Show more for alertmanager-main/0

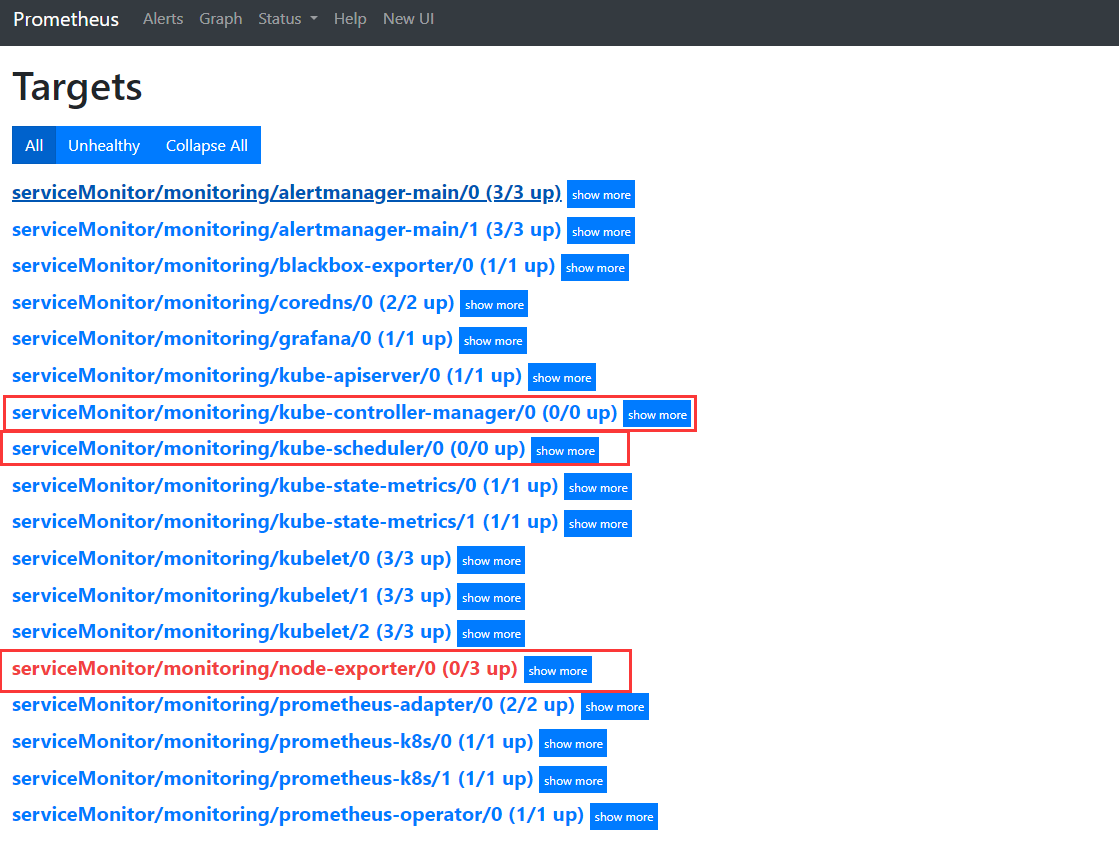coord(601,194)
